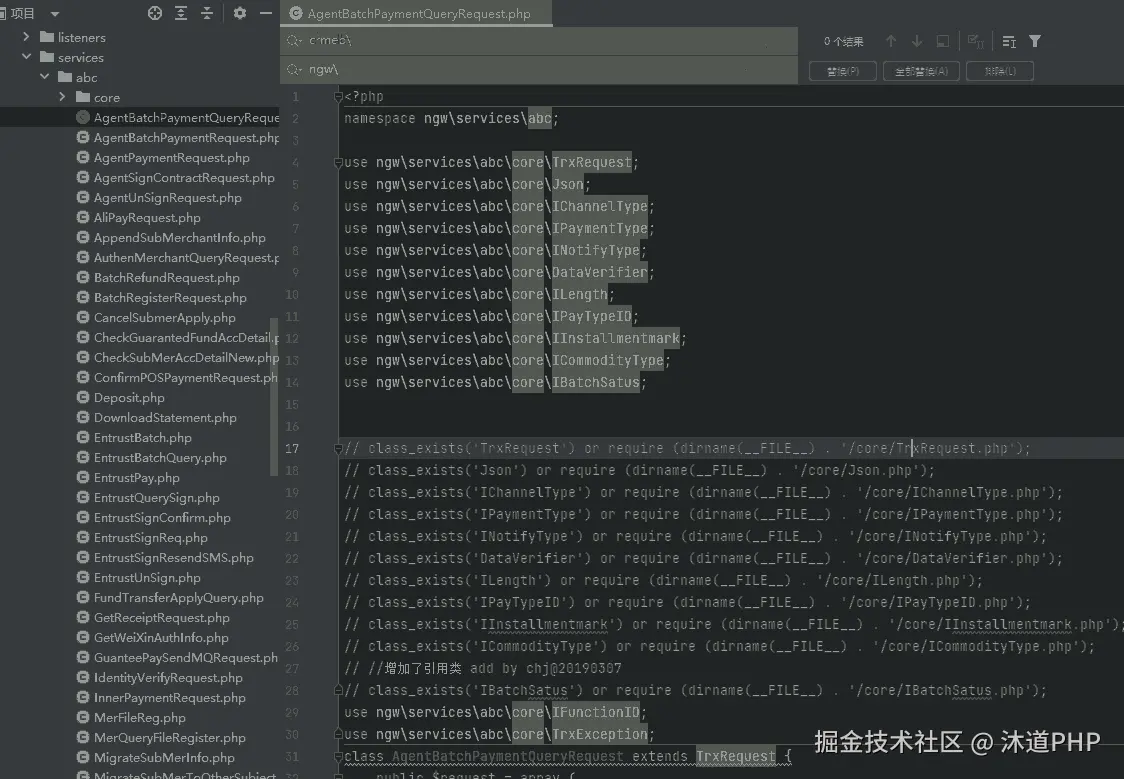Image resolution: width=1124 pixels, height=779 pixels.
Task: Open replace history magnifier in replace field
Action: 294,70
